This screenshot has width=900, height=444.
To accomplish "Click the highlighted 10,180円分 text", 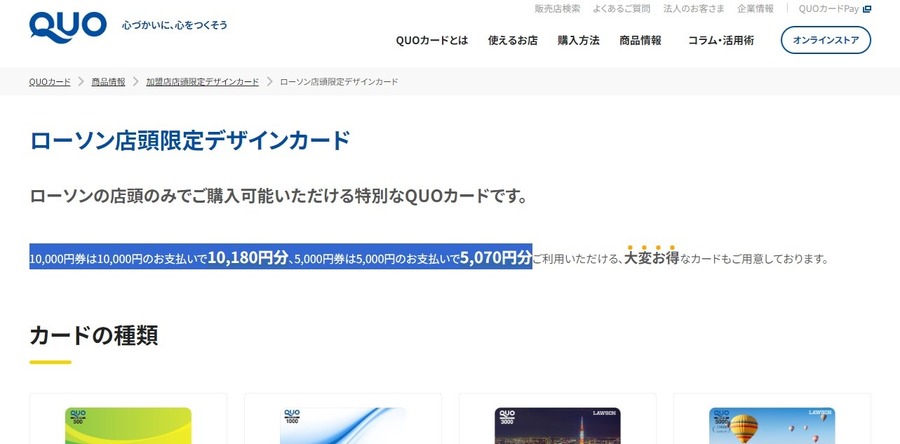I will pos(247,258).
